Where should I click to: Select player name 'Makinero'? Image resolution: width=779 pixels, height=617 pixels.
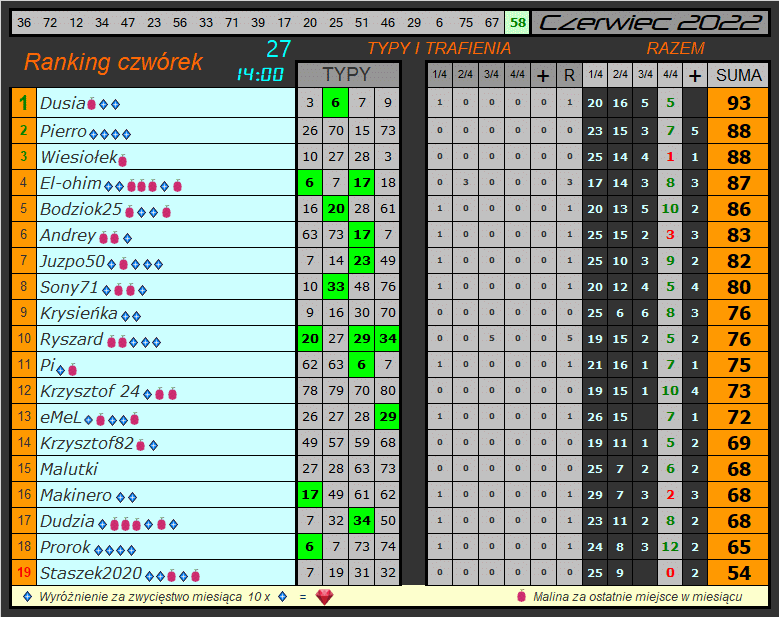click(76, 495)
